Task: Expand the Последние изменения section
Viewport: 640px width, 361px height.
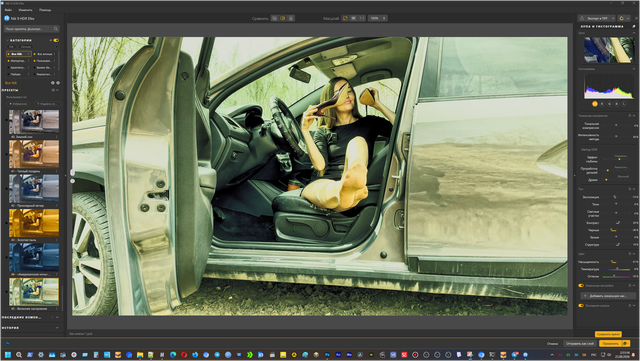Action: (x=57, y=317)
